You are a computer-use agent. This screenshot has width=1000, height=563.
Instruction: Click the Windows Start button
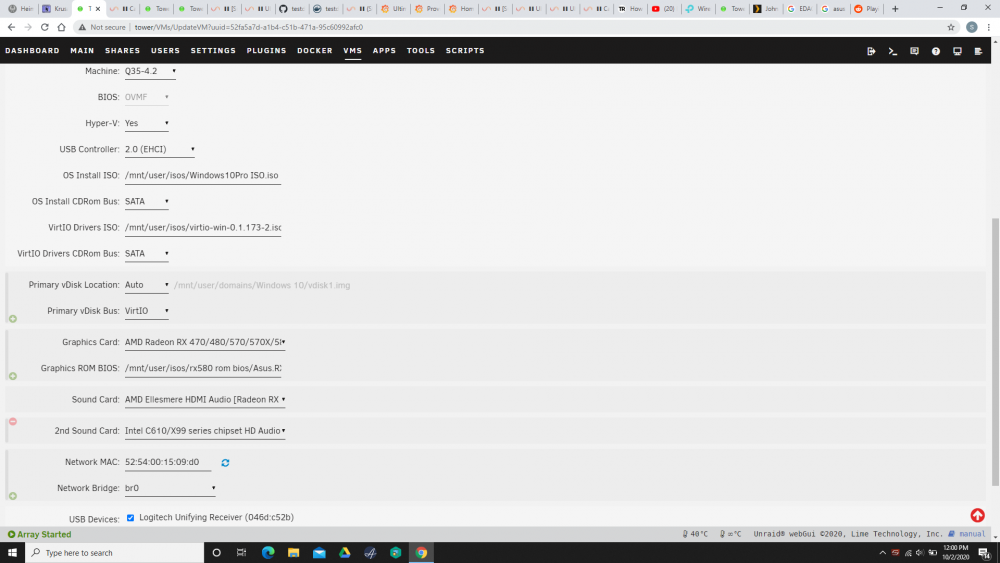tap(12, 553)
